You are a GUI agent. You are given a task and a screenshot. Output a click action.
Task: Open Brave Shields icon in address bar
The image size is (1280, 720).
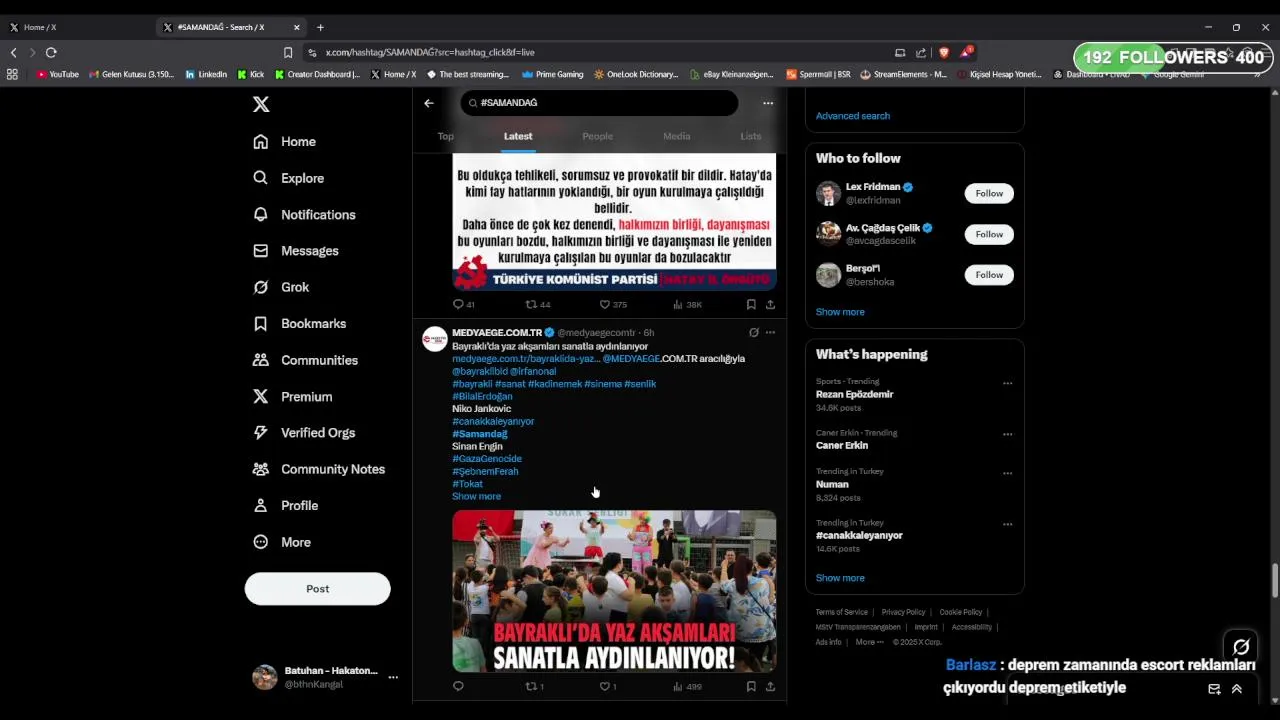tap(943, 52)
